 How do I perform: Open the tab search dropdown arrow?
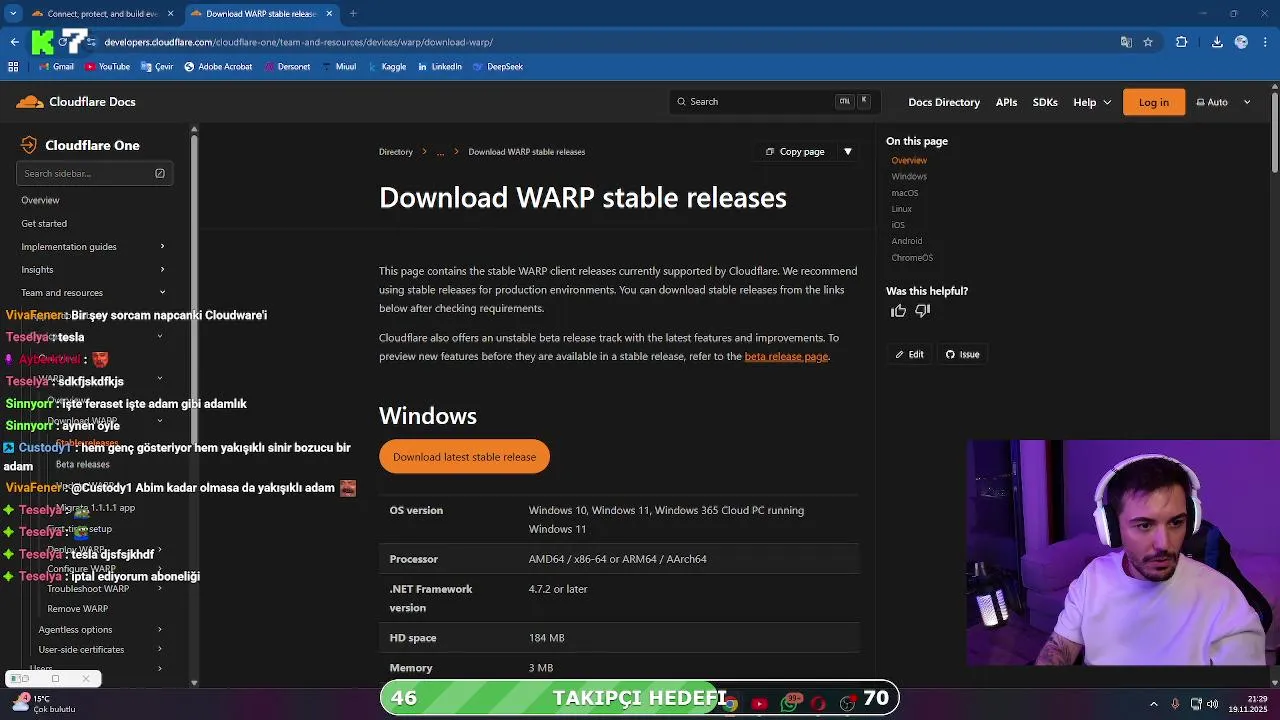click(13, 14)
